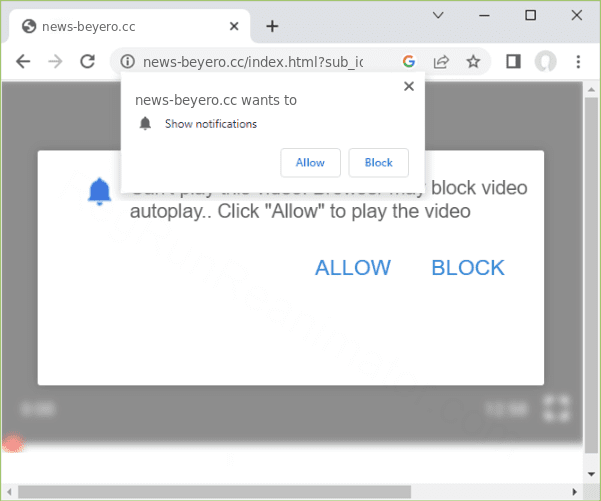Screen dimensions: 601x501
Task: Open a new tab with plus button
Action: click(272, 26)
